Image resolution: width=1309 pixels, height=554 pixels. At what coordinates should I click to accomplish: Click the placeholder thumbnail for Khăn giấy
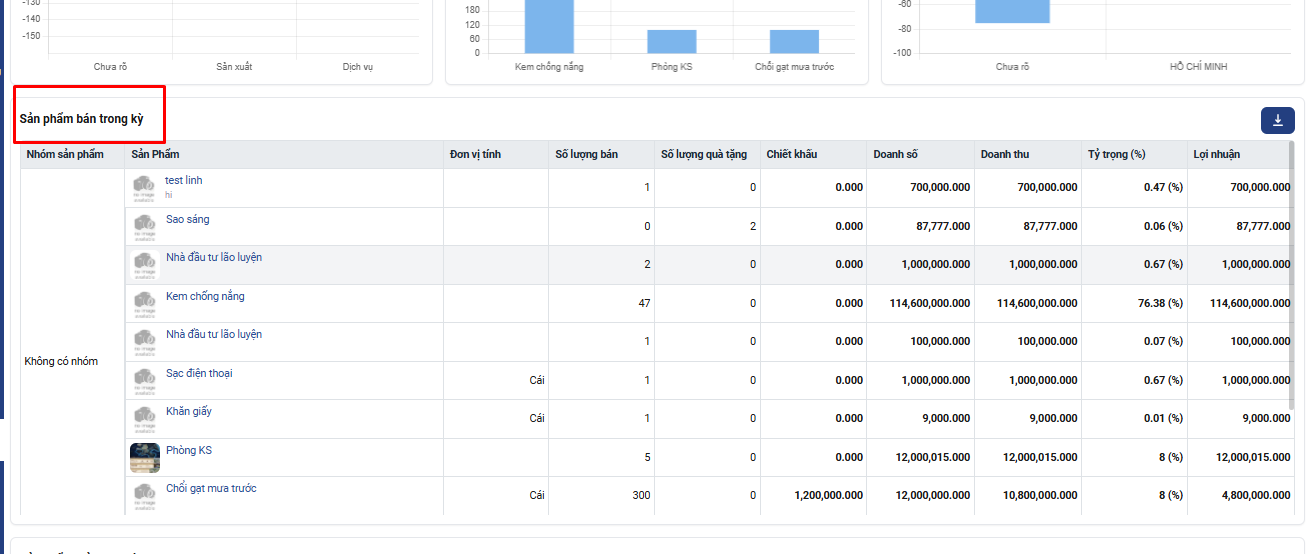[145, 418]
